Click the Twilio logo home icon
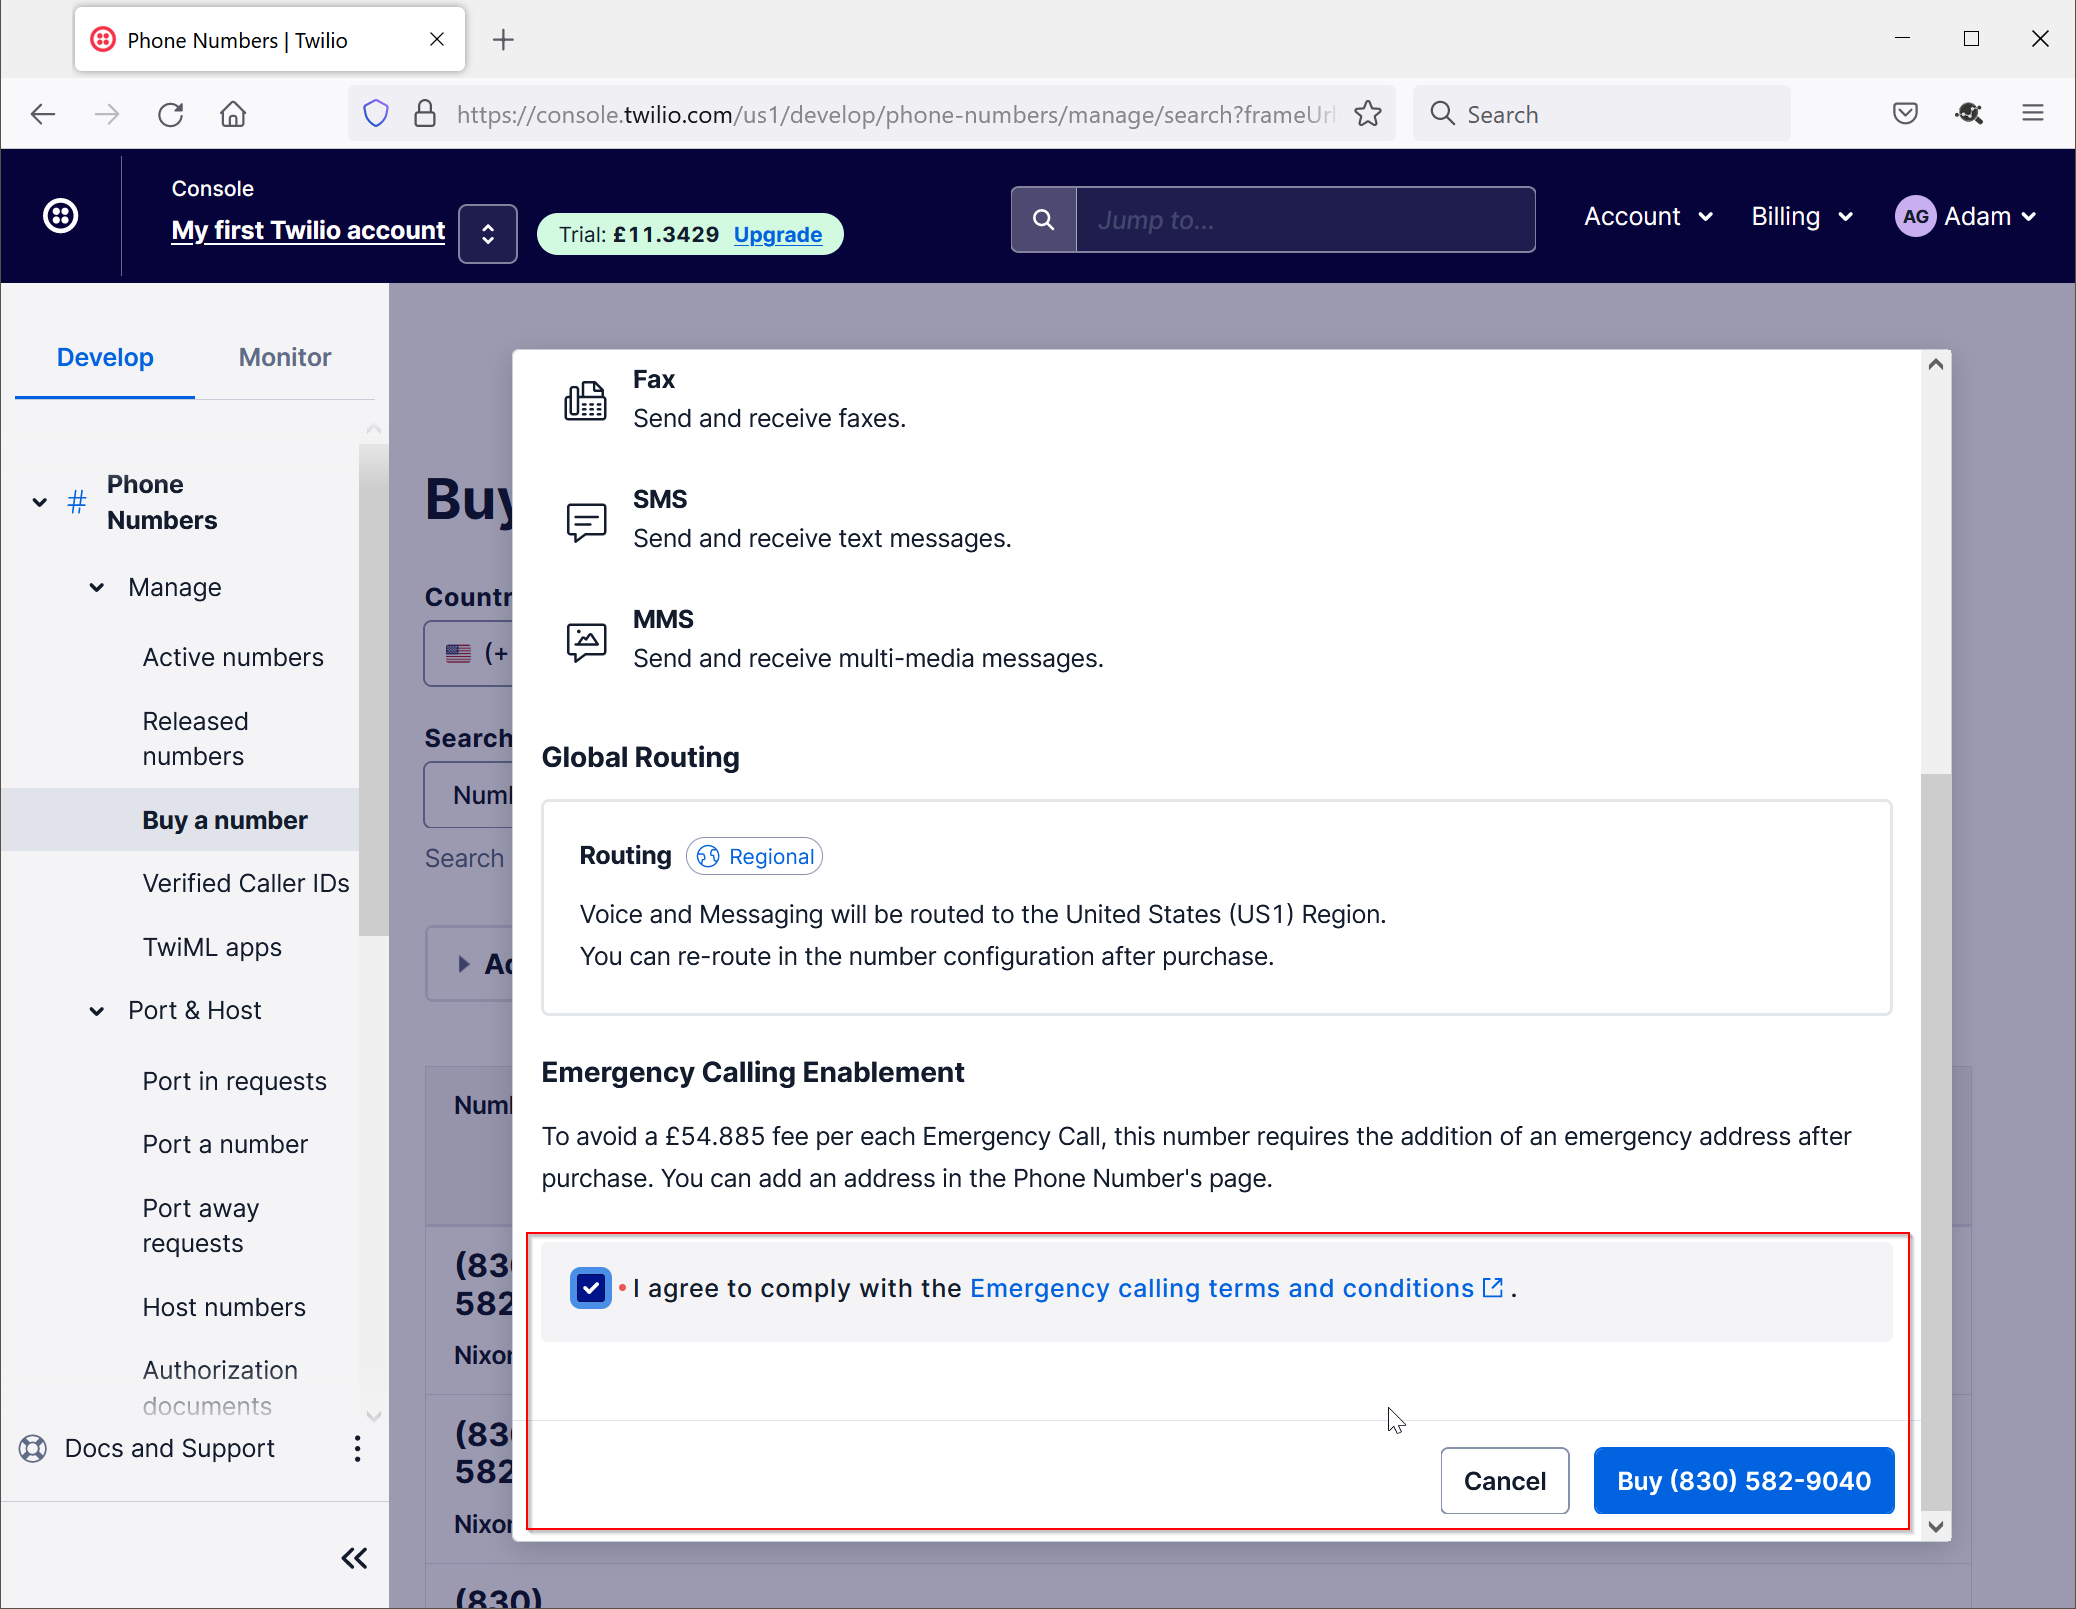The image size is (2076, 1609). 61,216
